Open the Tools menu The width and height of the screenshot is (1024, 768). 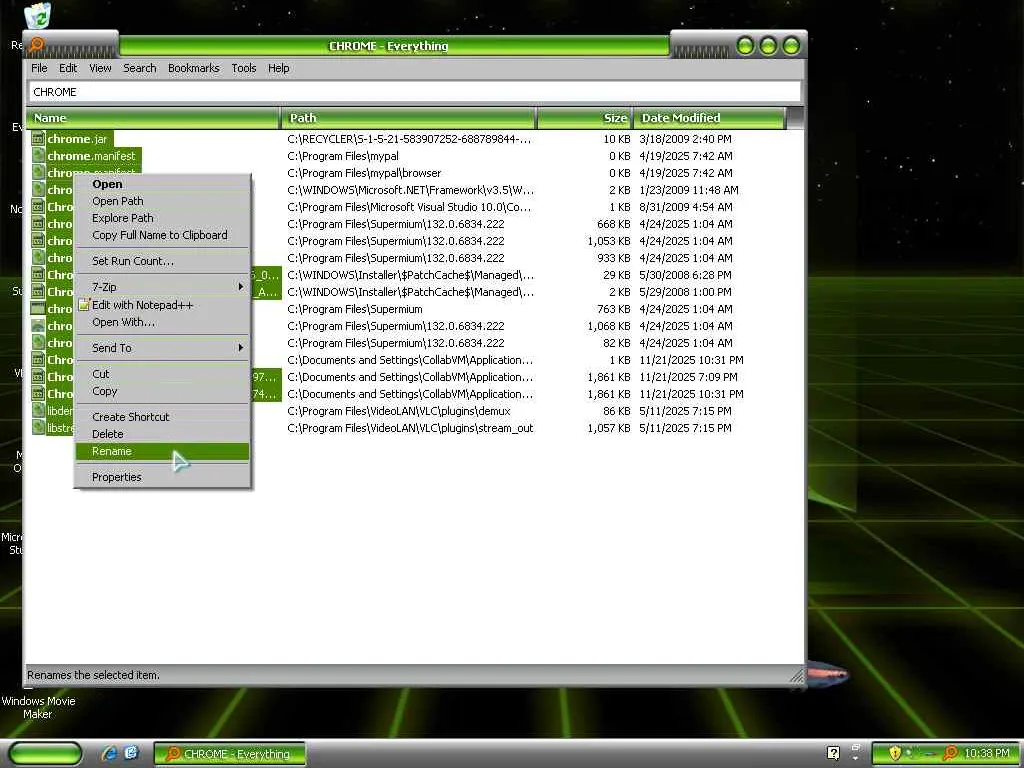(244, 68)
